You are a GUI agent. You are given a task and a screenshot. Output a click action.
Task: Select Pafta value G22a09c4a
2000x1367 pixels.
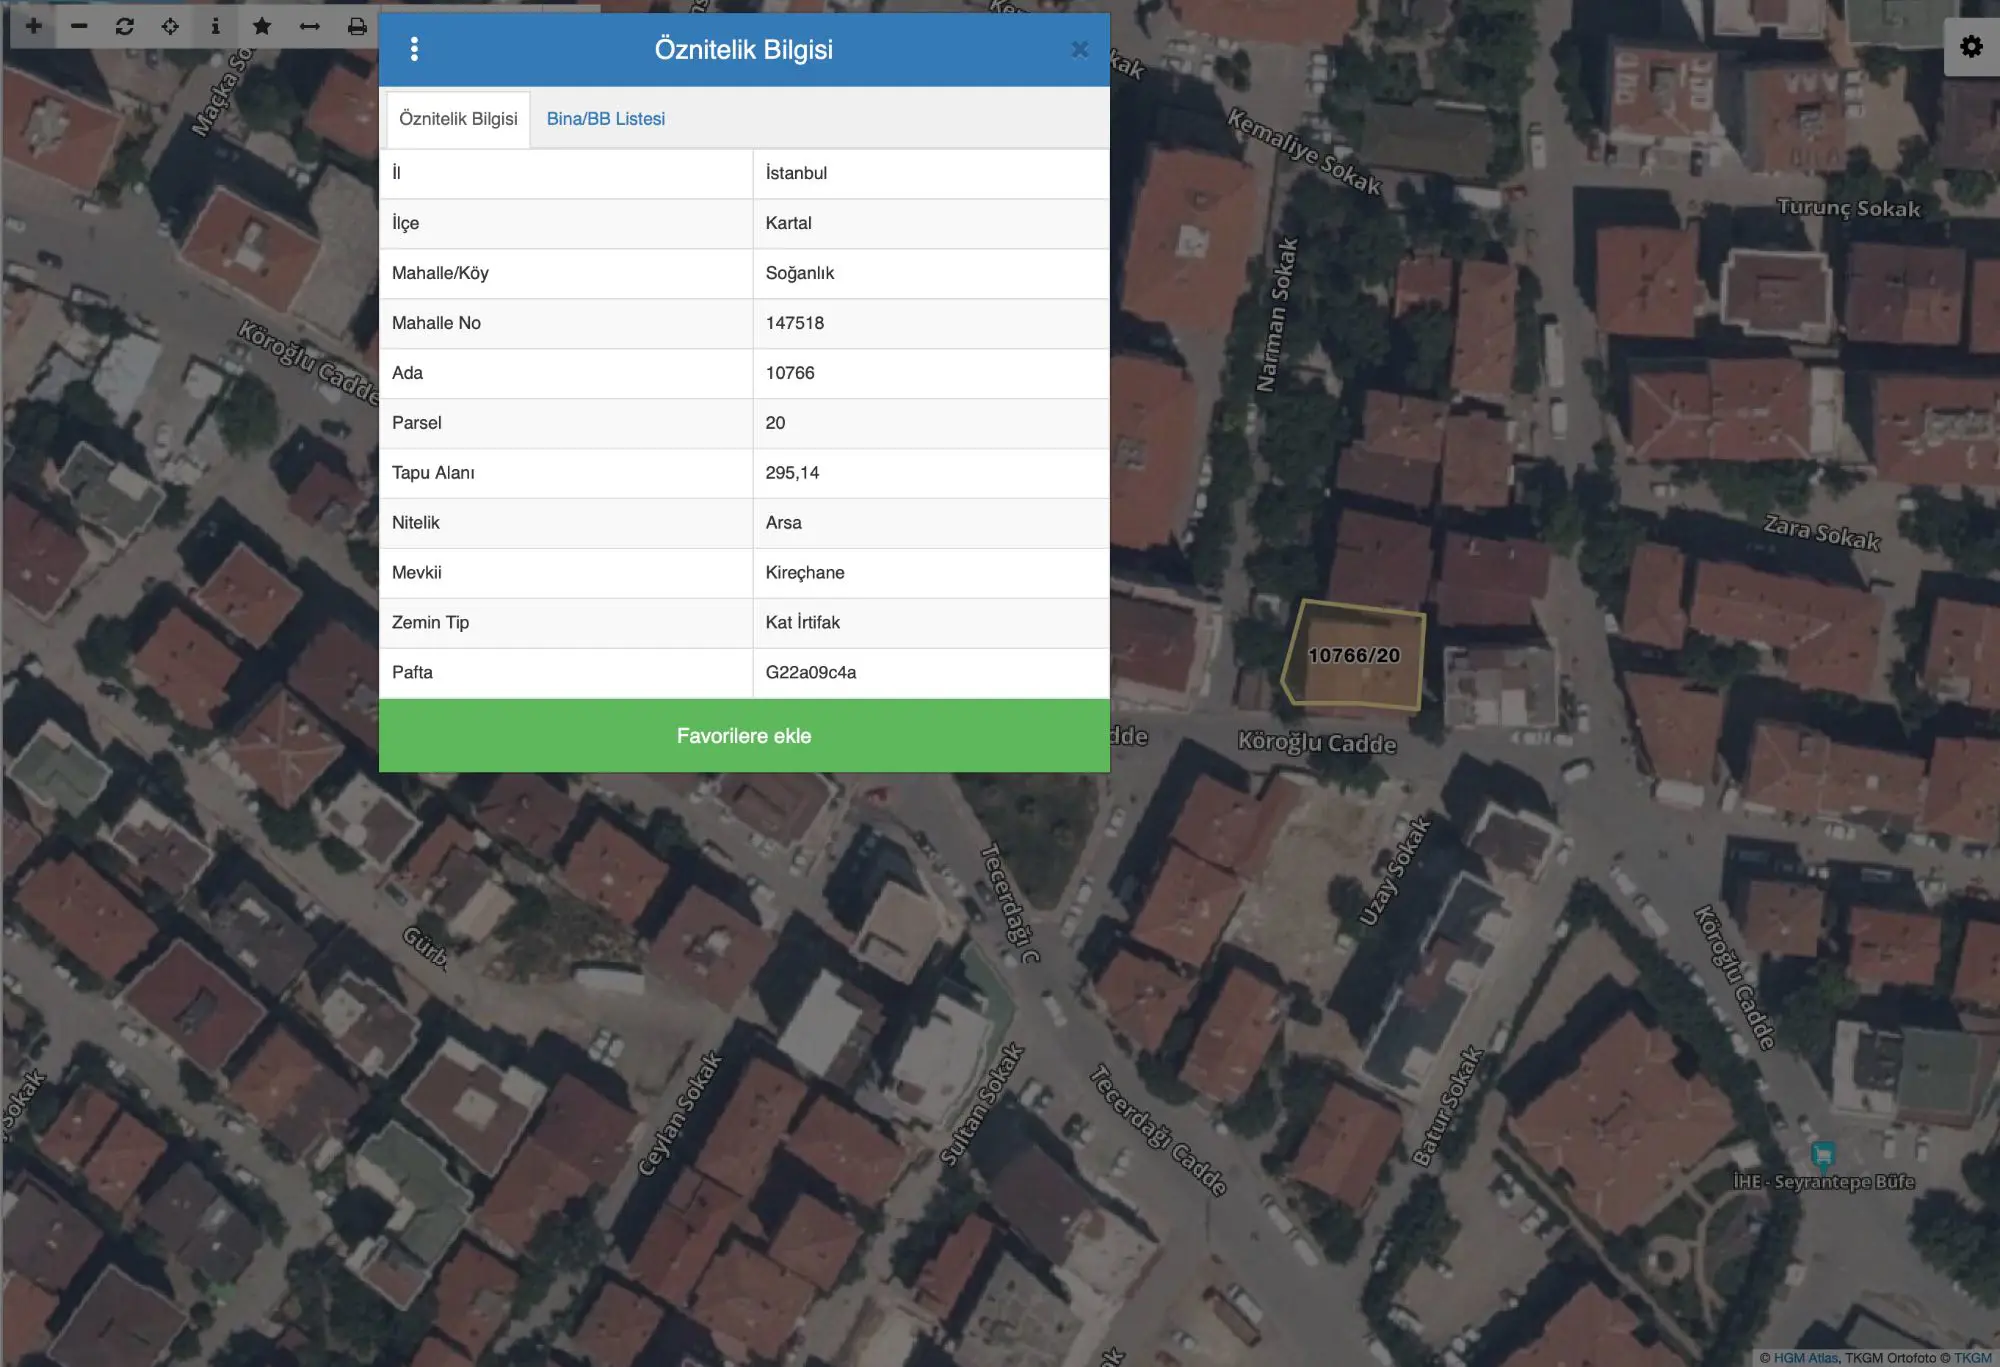pos(931,673)
